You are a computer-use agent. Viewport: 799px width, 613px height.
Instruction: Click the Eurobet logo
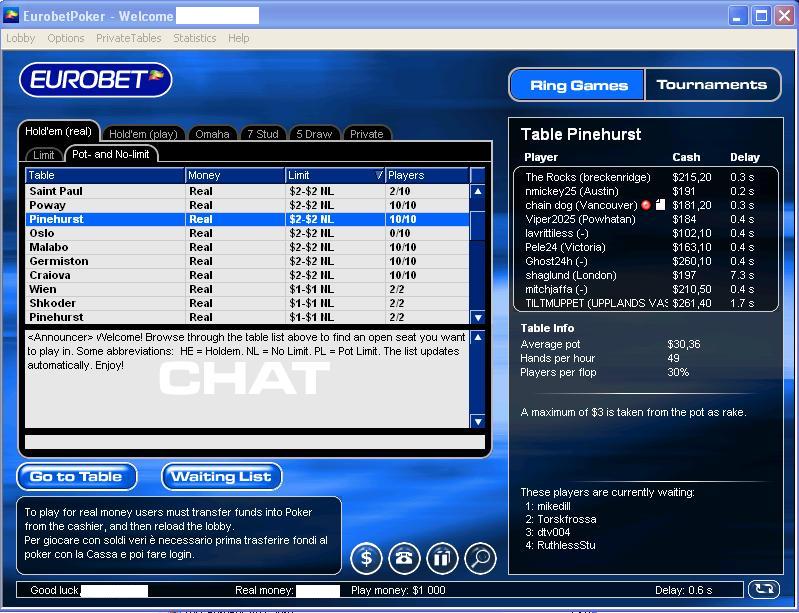click(x=96, y=79)
